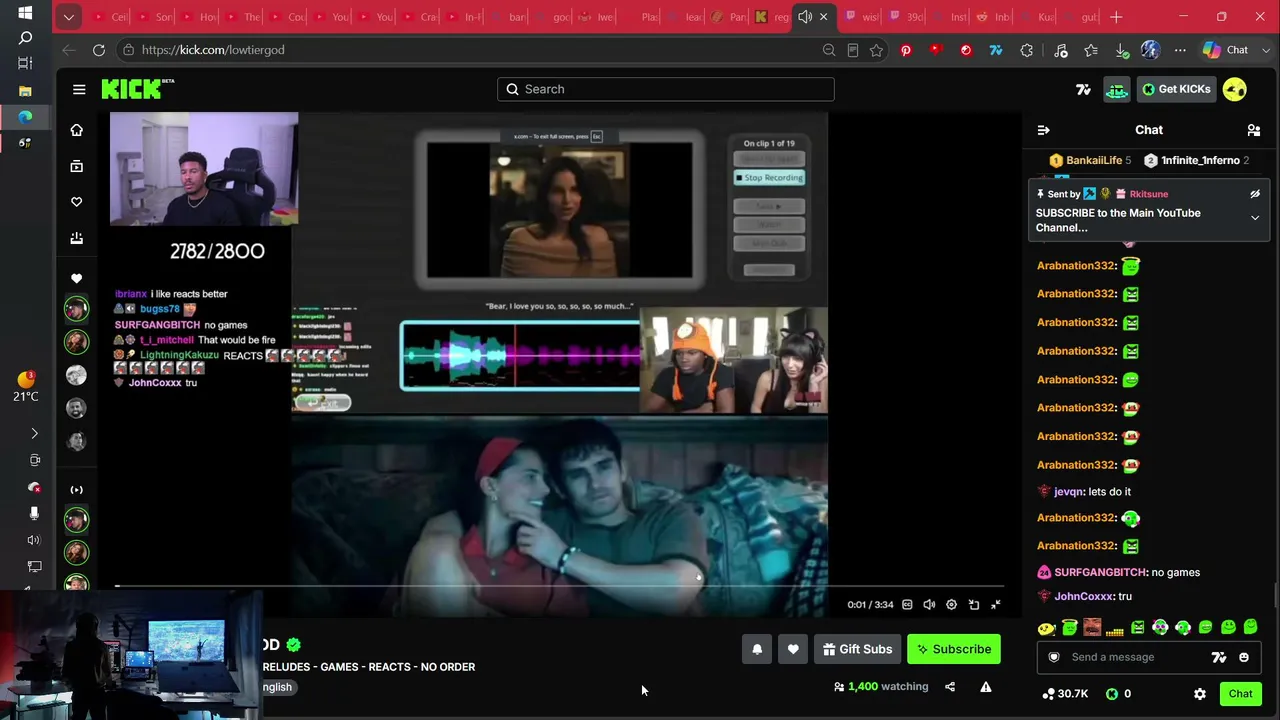1280x720 pixels.
Task: Open chat settings gear
Action: [1200, 694]
